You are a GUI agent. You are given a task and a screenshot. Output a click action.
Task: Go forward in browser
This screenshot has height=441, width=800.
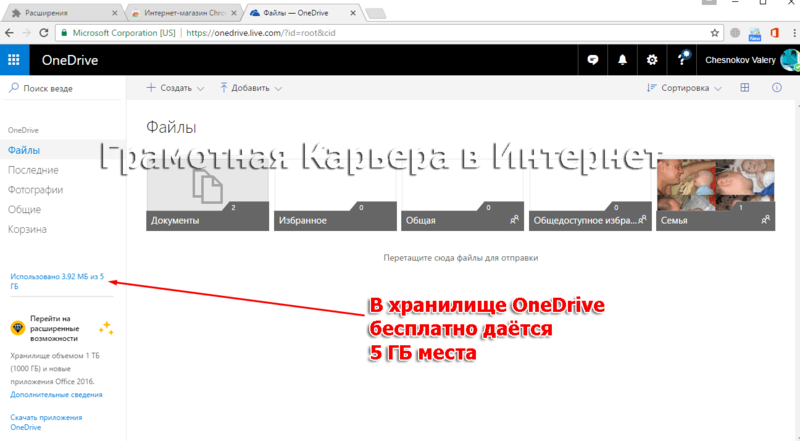click(x=27, y=33)
